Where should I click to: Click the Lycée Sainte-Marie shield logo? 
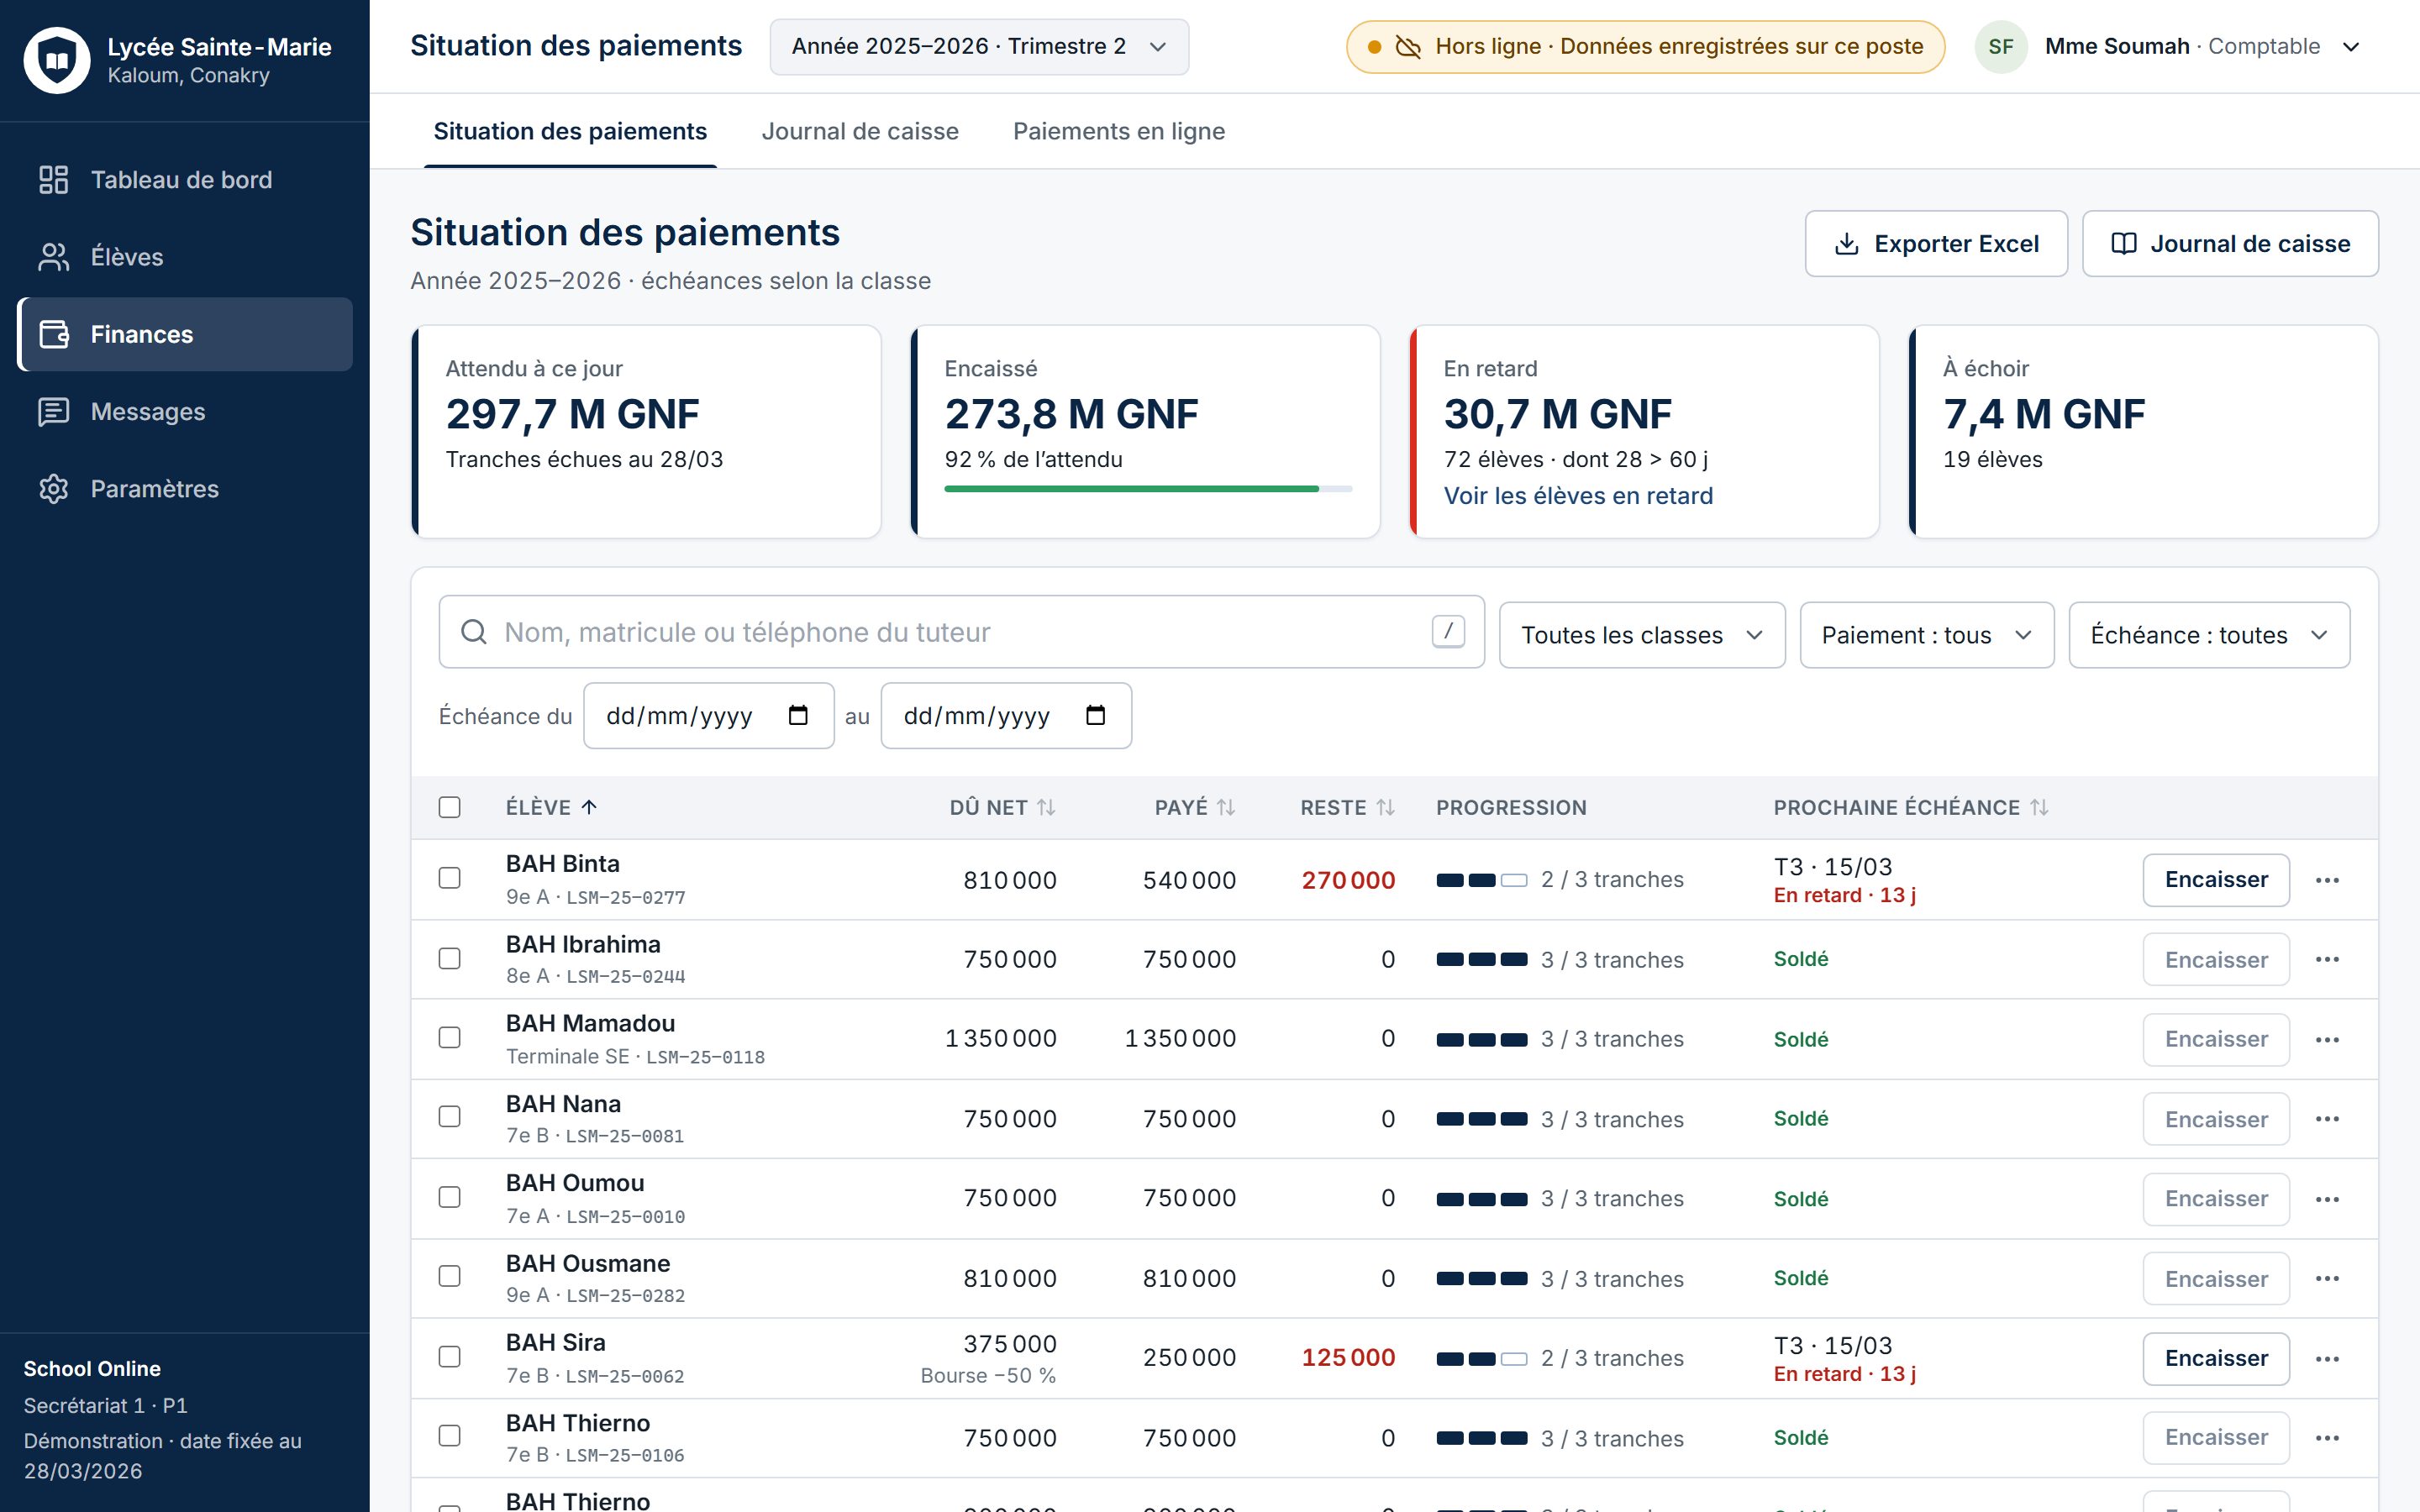(x=57, y=60)
